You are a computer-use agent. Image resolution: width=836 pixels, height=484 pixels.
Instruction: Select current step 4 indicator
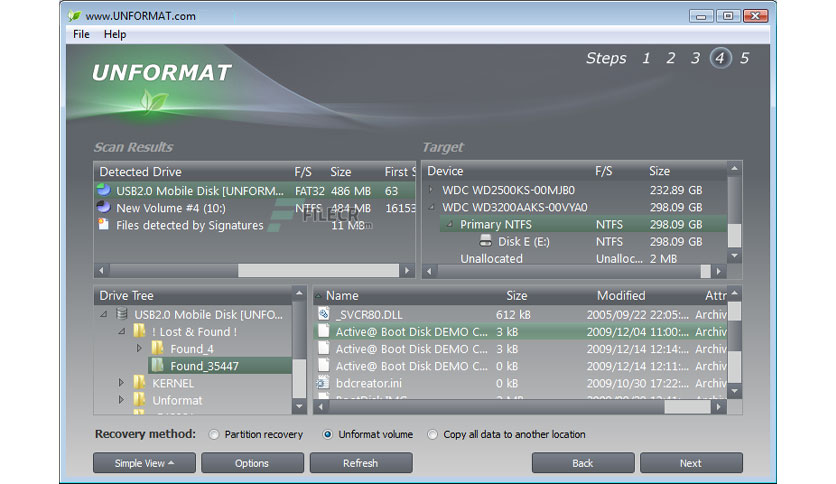(720, 58)
